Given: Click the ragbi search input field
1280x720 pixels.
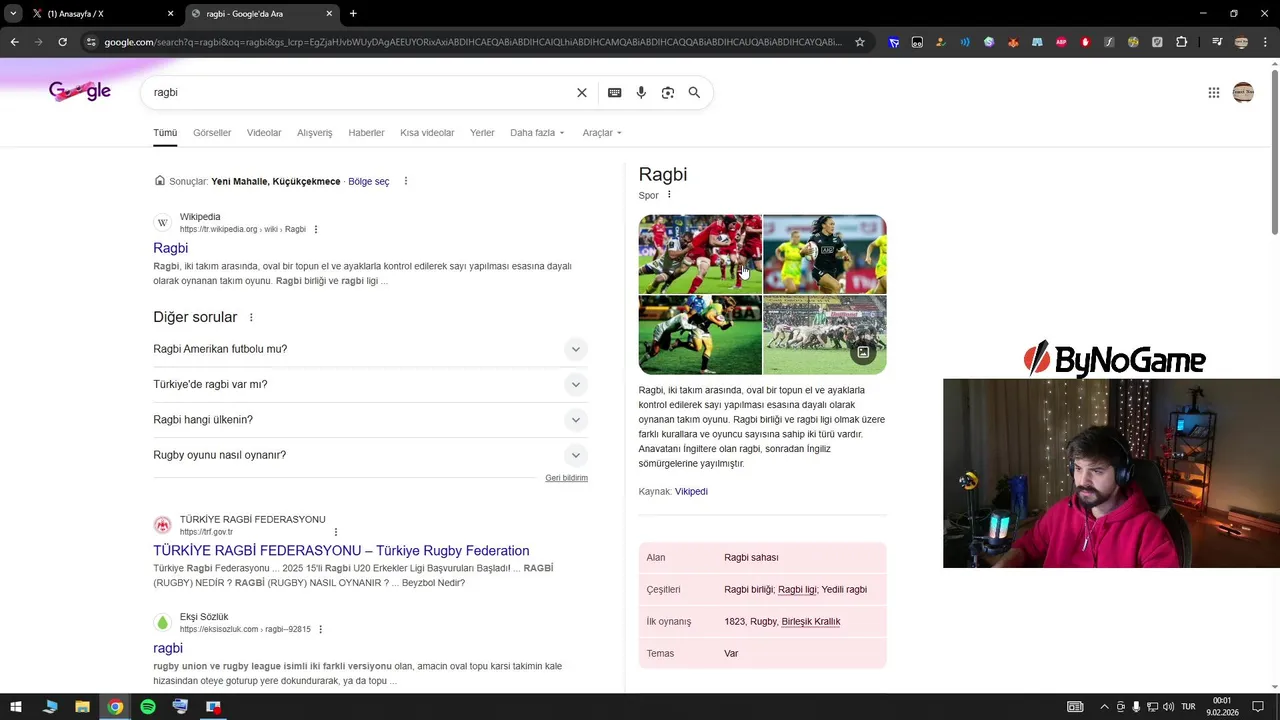Looking at the screenshot, I should (360, 92).
